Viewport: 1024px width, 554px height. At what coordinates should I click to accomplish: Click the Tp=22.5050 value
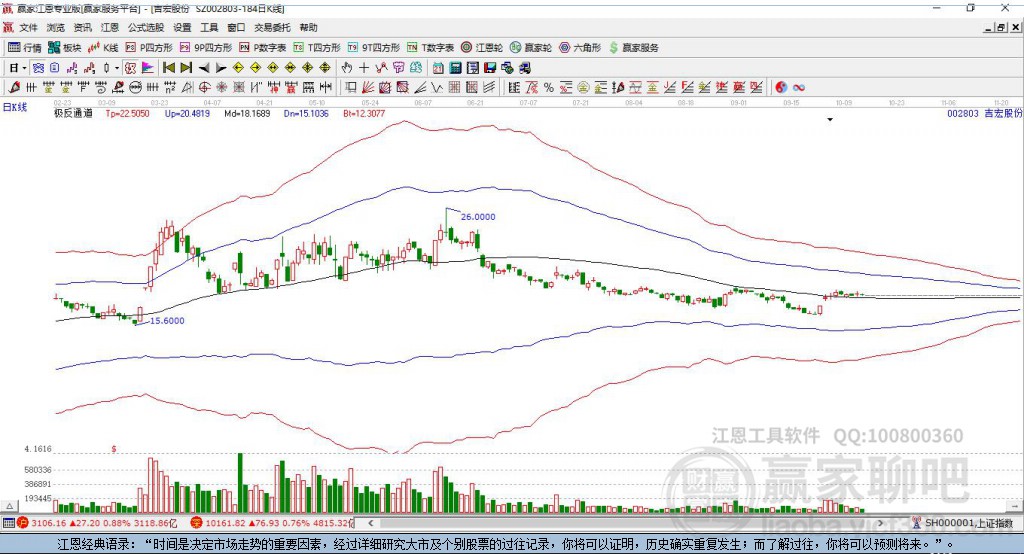pyautogui.click(x=127, y=113)
